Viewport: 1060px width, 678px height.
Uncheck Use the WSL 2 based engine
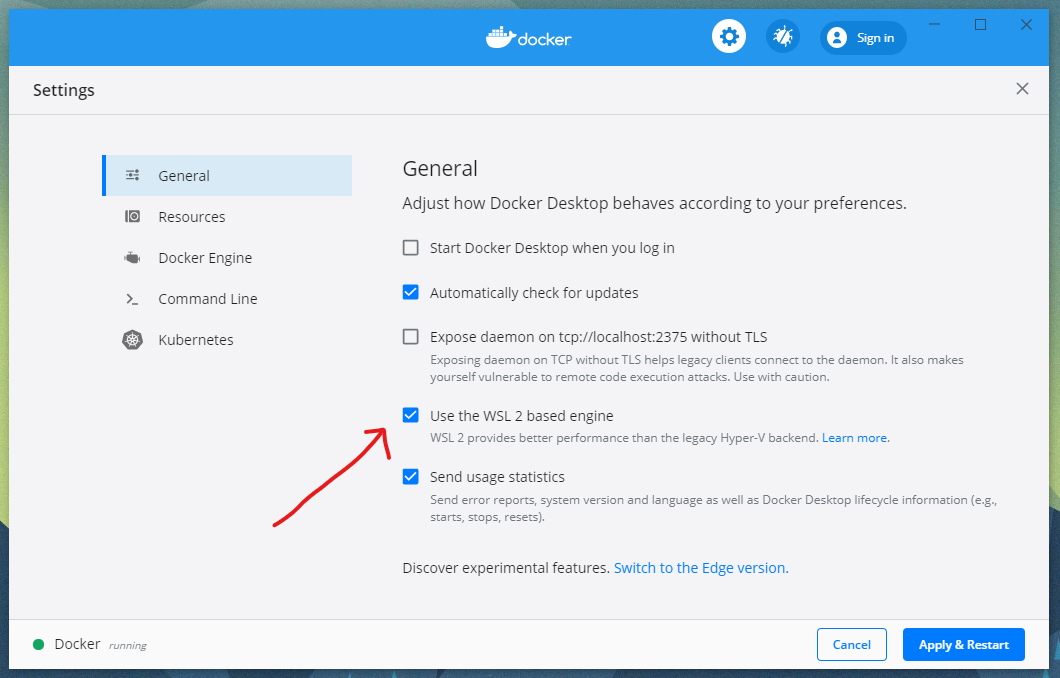coord(410,415)
